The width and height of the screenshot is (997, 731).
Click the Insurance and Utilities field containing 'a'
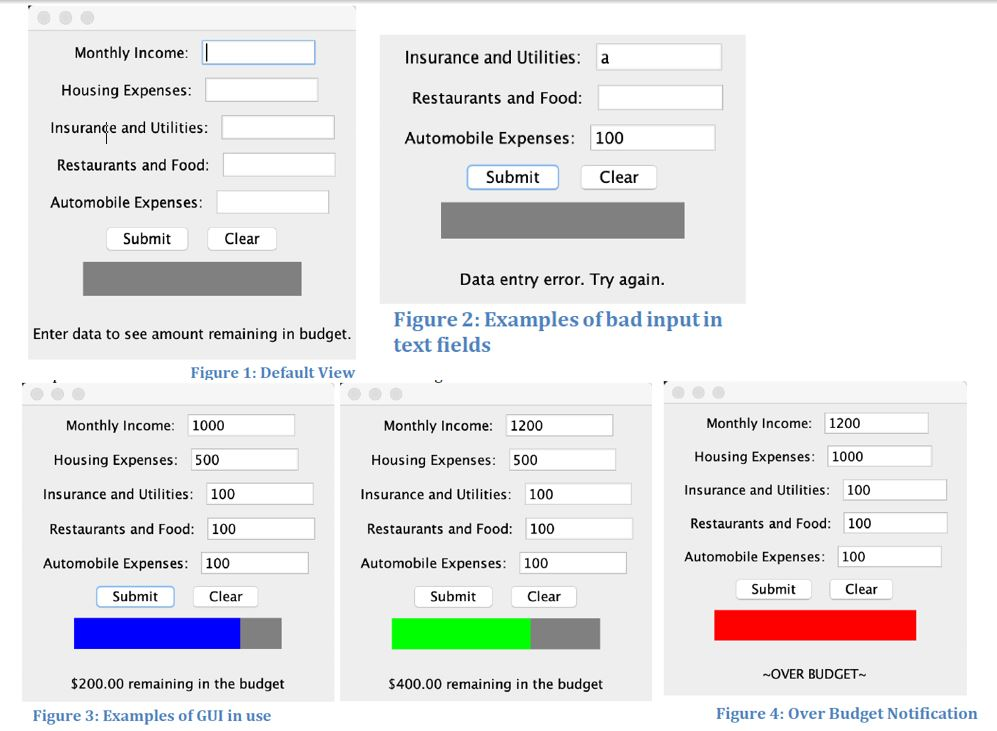click(x=659, y=57)
